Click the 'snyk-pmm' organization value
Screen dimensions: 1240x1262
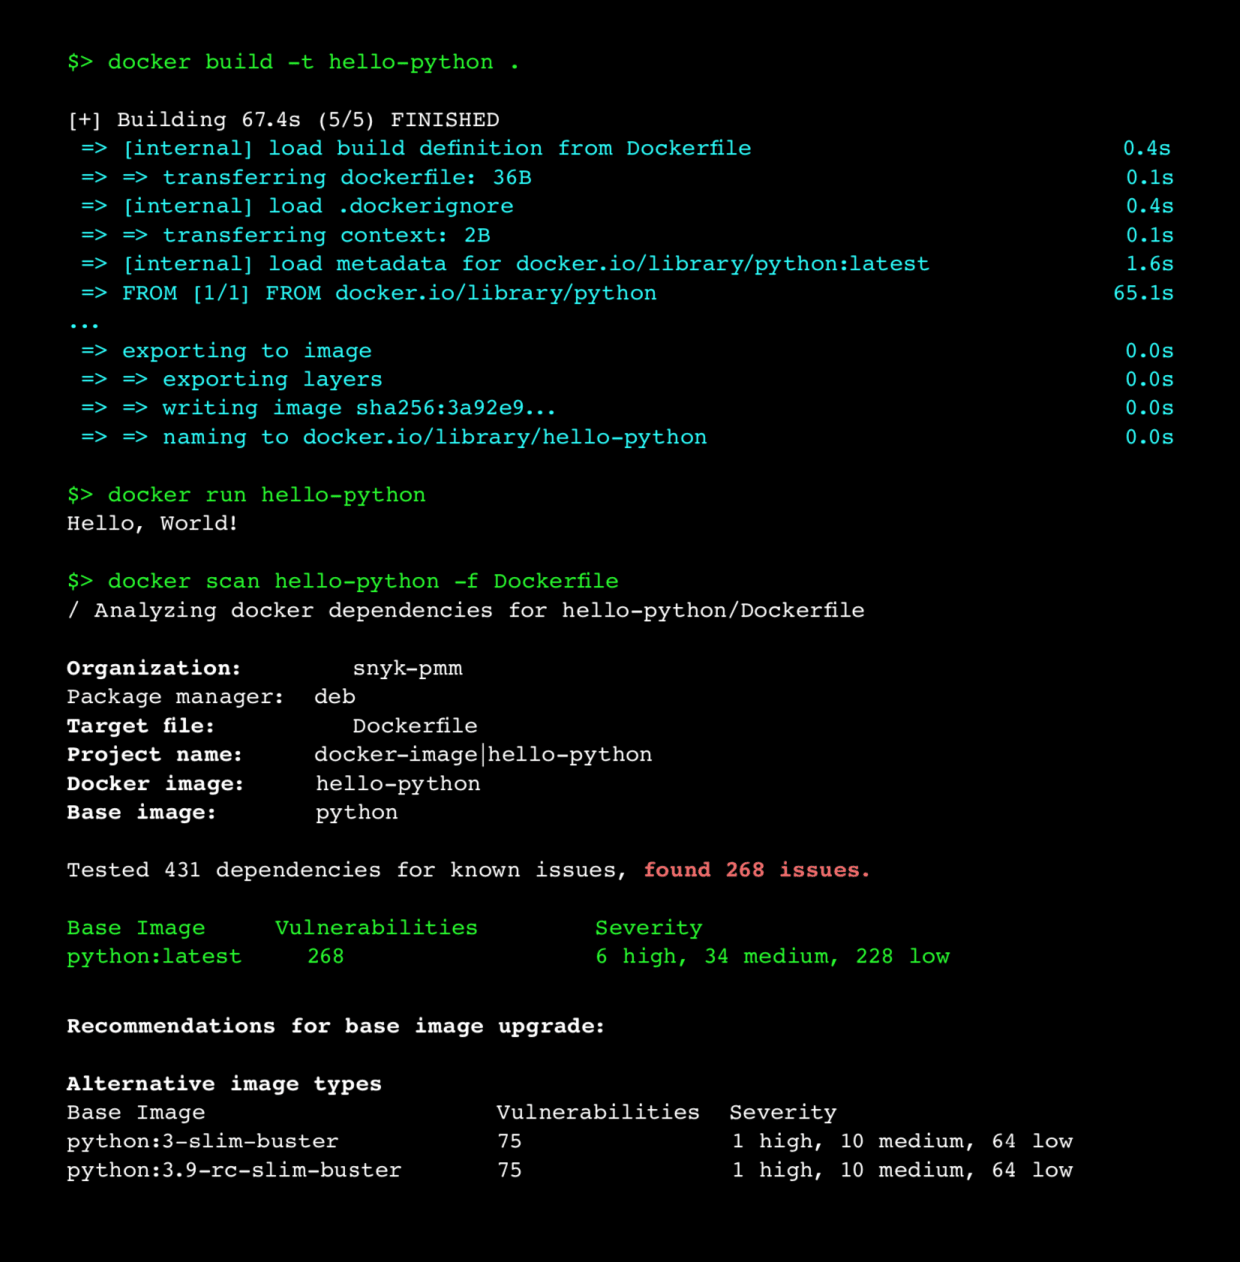tap(407, 668)
